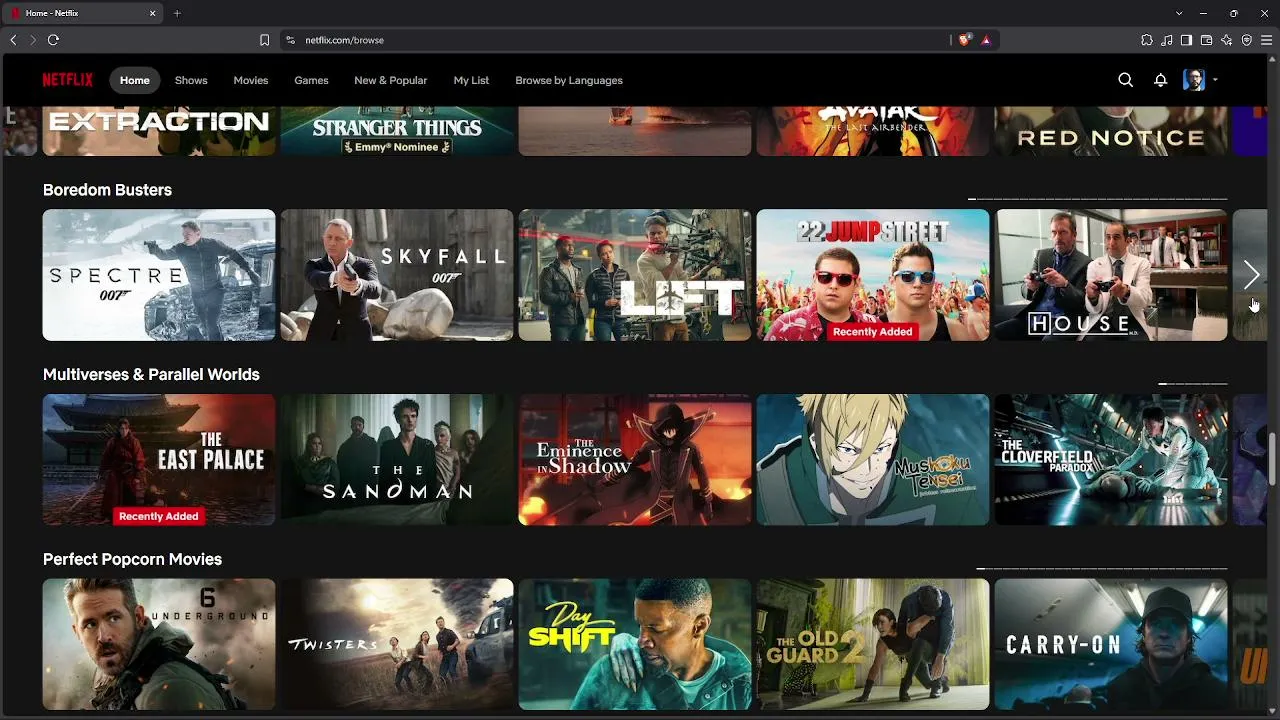Viewport: 1280px width, 720px height.
Task: View site settings icon beside the URL
Action: pyautogui.click(x=290, y=40)
